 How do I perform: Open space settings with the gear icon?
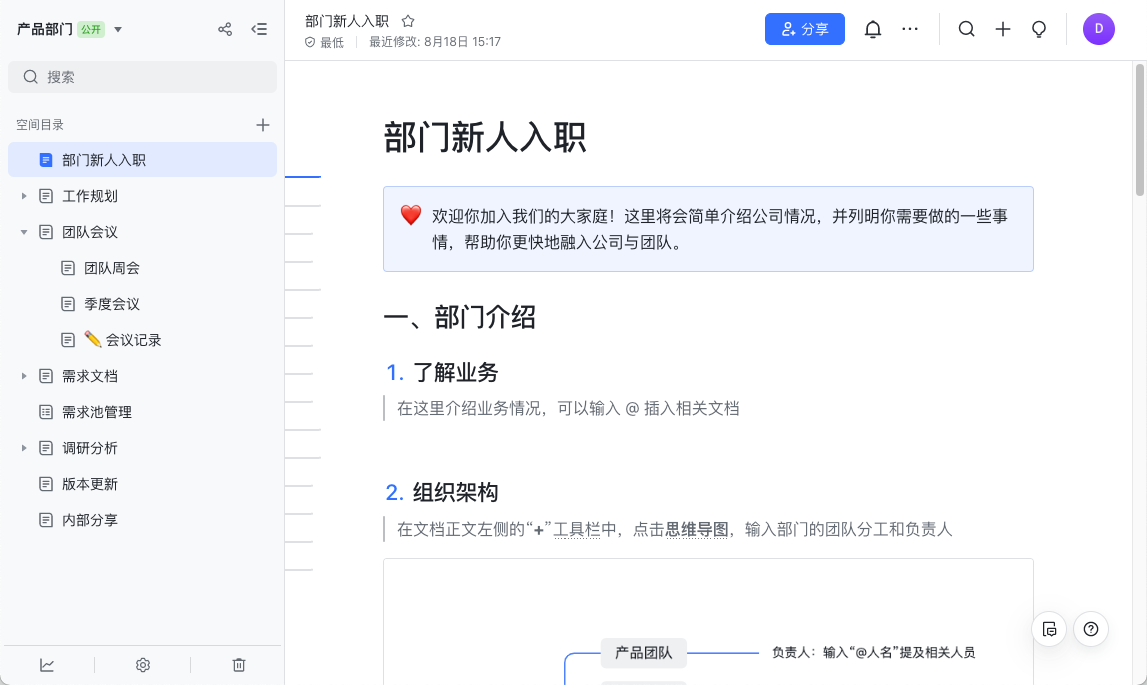[142, 664]
